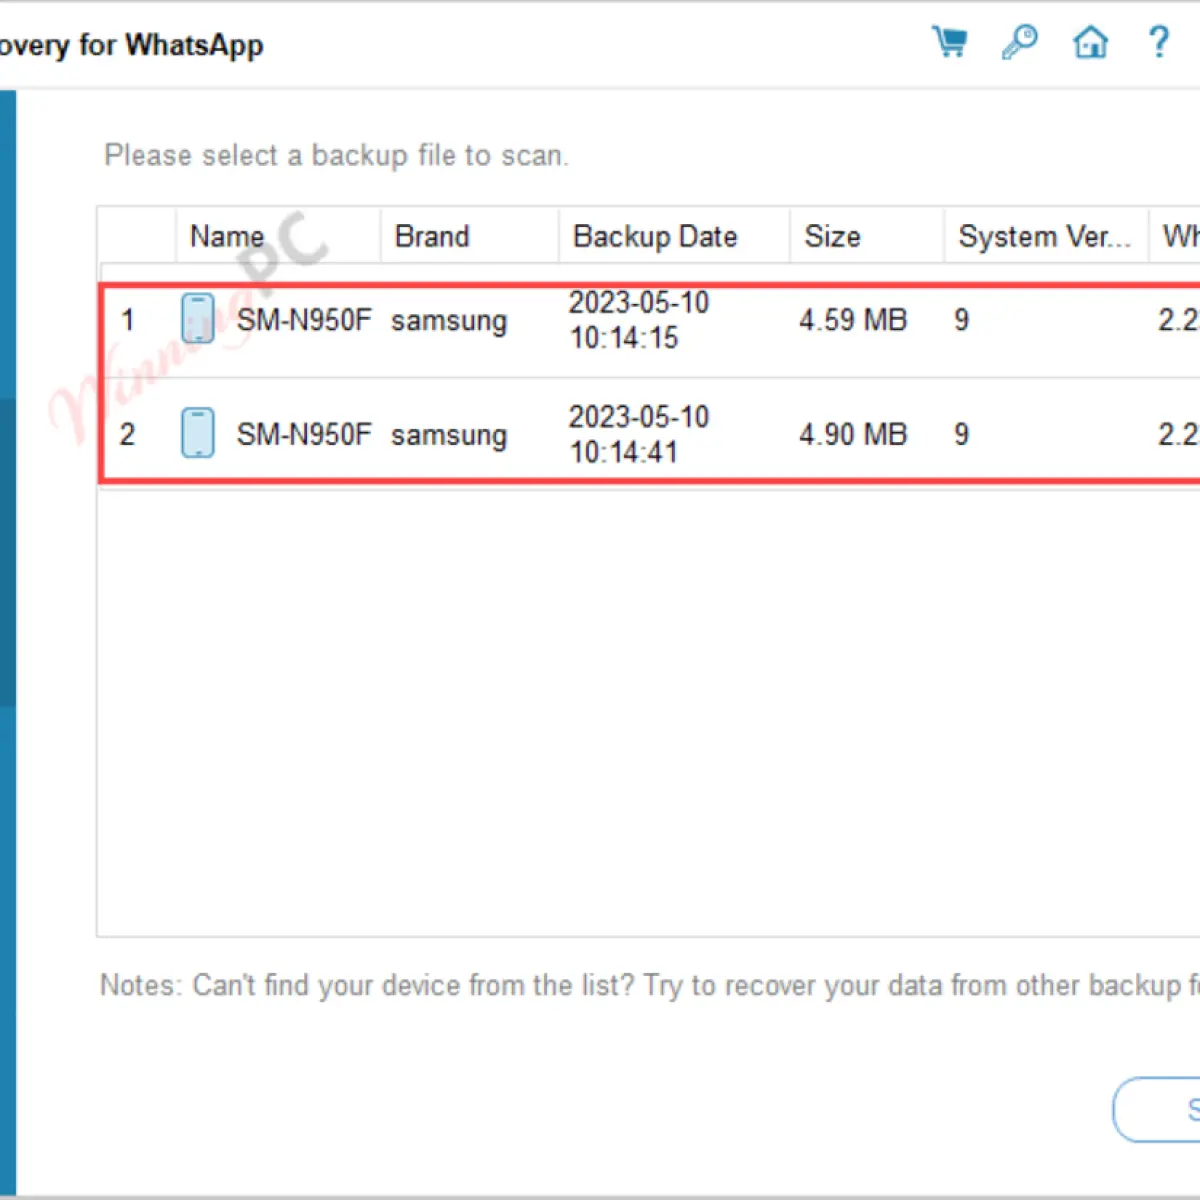The image size is (1200, 1200).
Task: Select phone icon in backup row 2
Action: pos(198,433)
